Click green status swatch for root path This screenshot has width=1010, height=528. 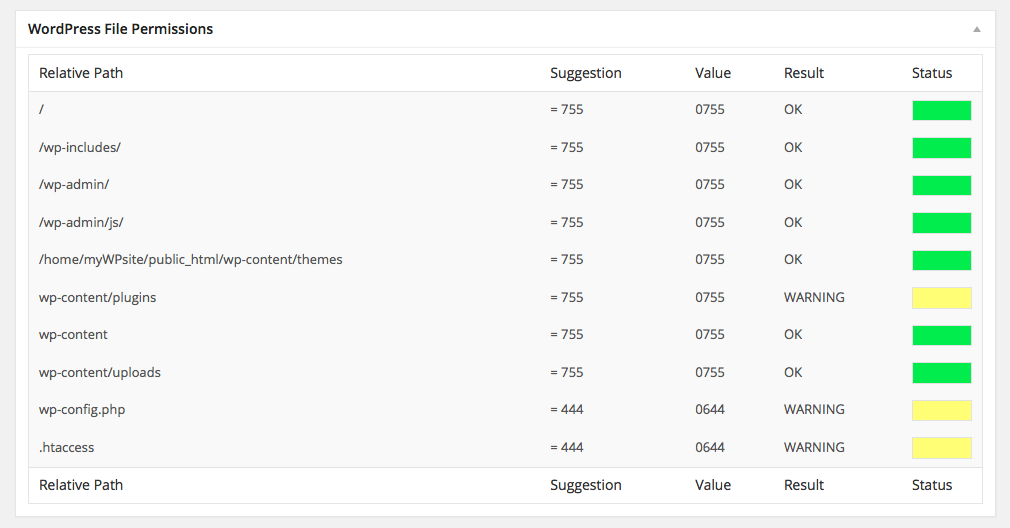click(x=941, y=110)
